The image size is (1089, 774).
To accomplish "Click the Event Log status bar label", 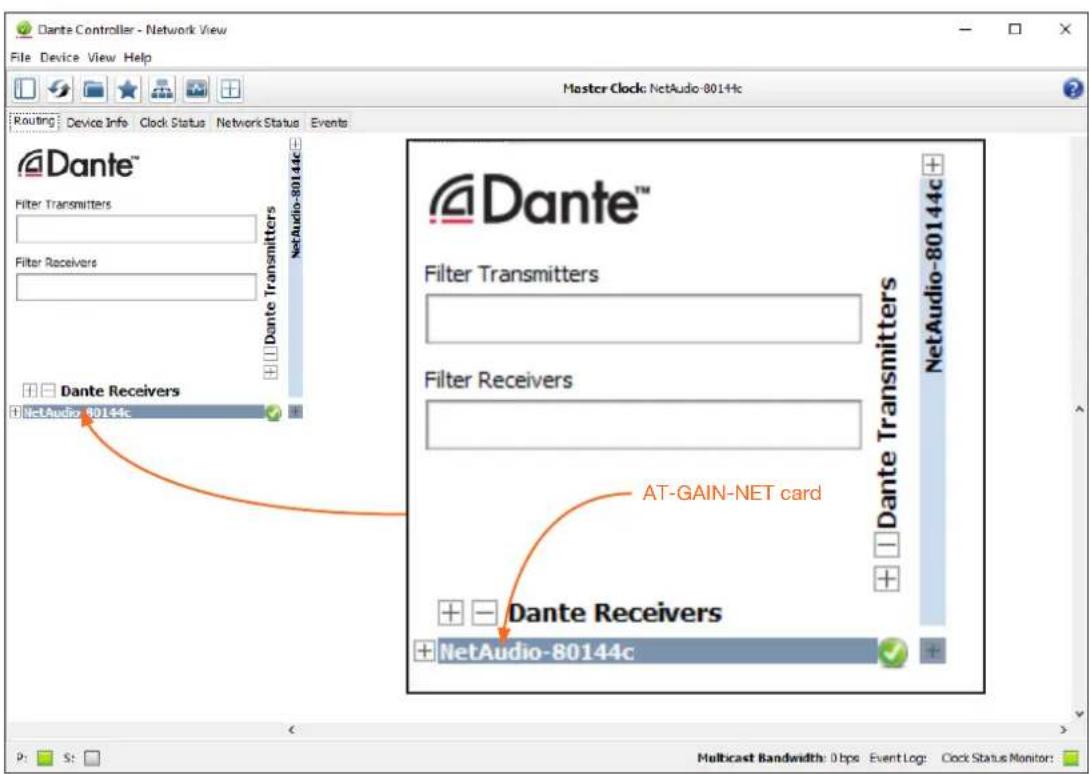I will click(897, 758).
